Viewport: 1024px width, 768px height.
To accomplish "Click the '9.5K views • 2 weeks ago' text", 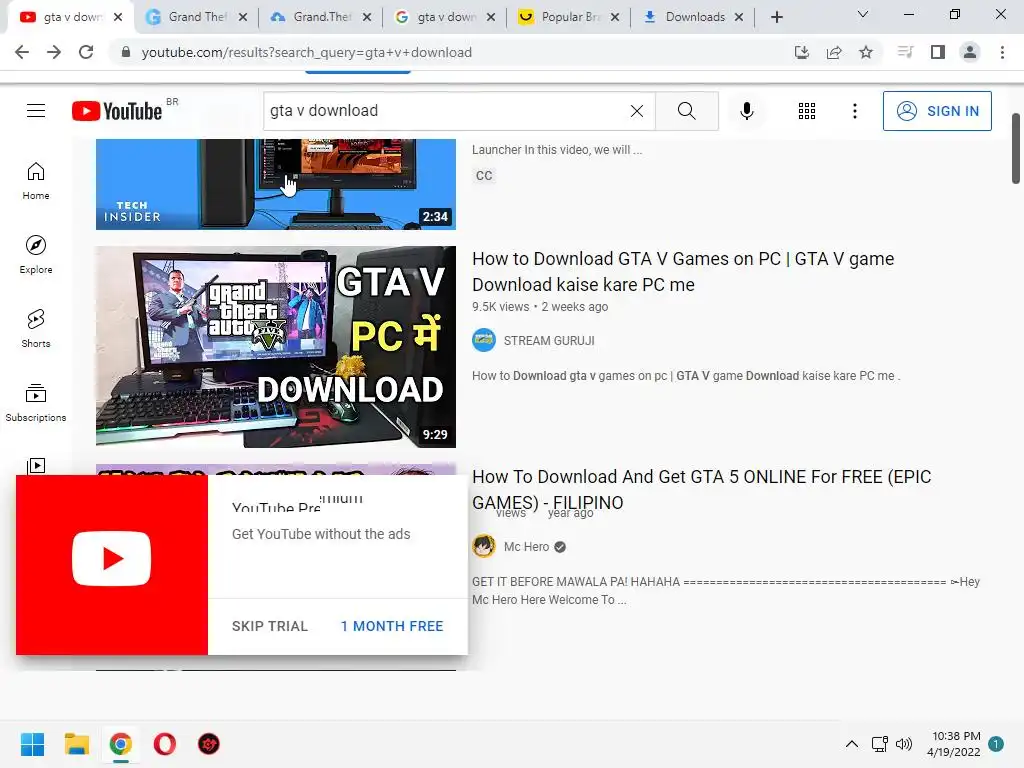I will [x=540, y=307].
